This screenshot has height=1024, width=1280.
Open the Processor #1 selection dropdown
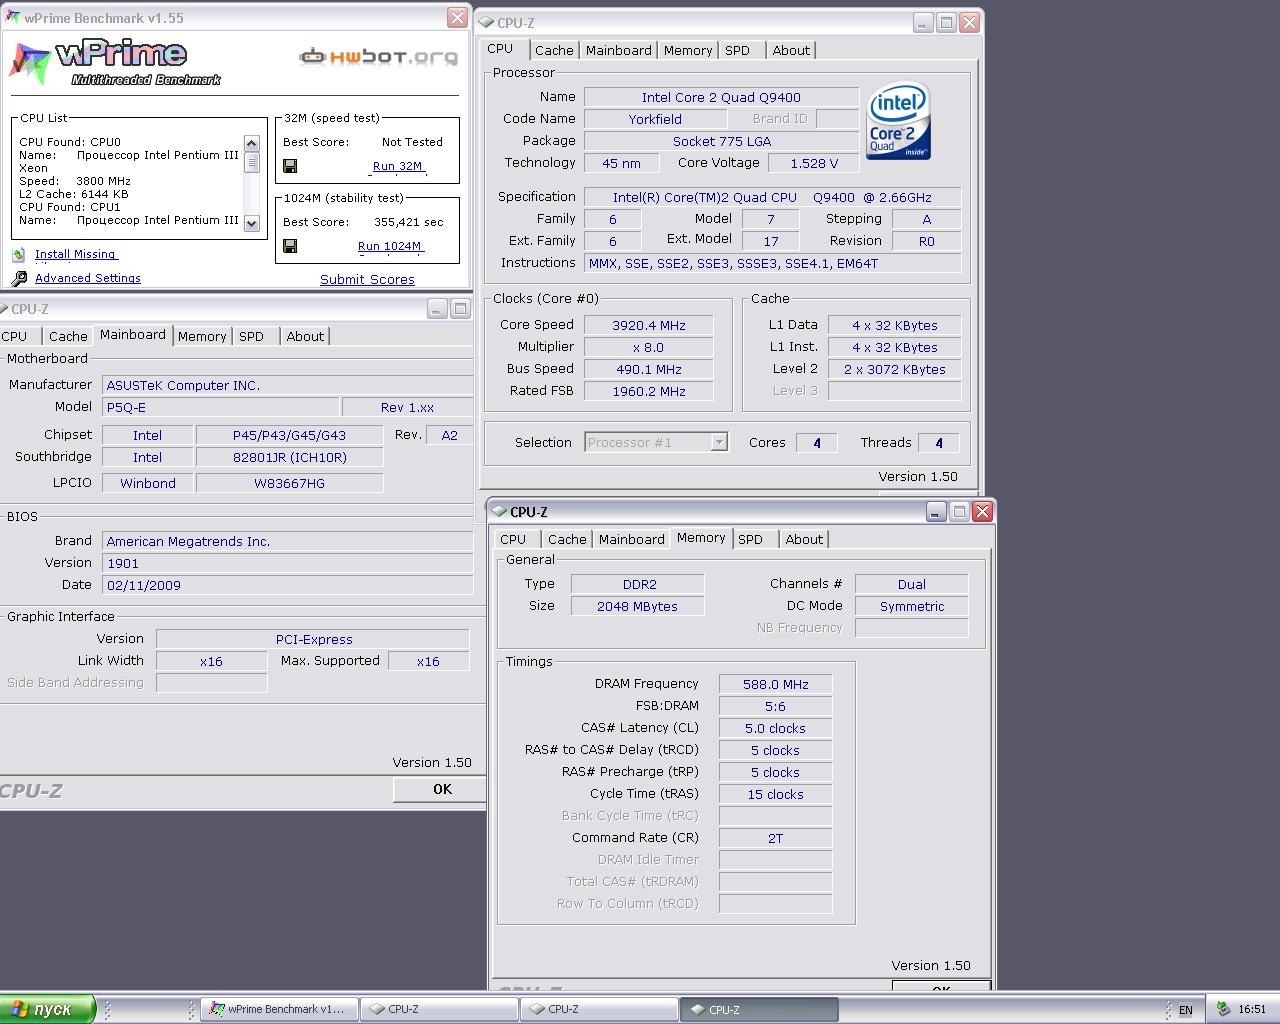coord(718,442)
